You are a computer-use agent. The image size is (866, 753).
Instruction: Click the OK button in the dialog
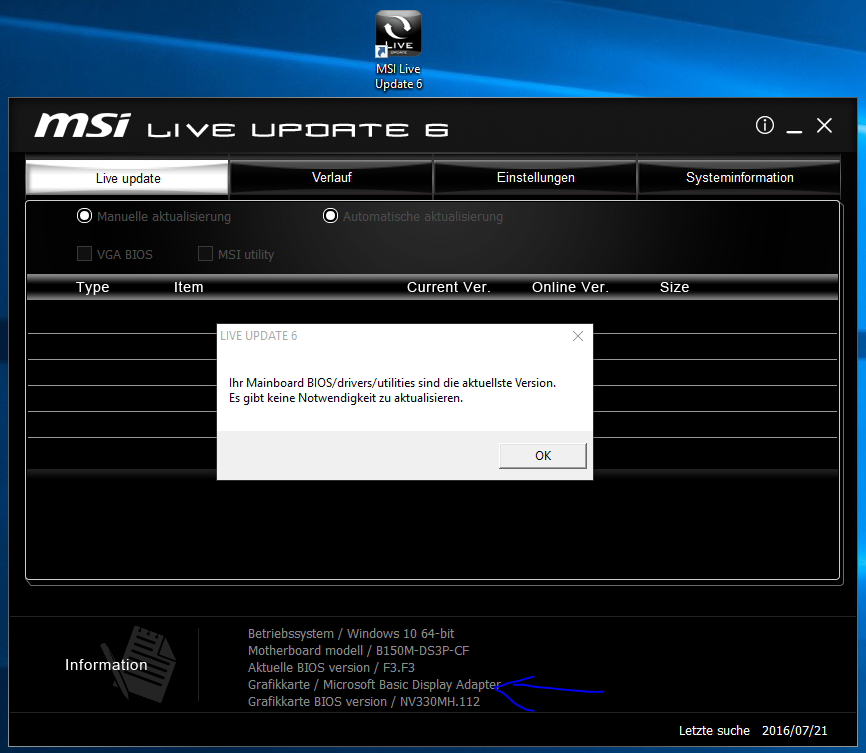[543, 456]
